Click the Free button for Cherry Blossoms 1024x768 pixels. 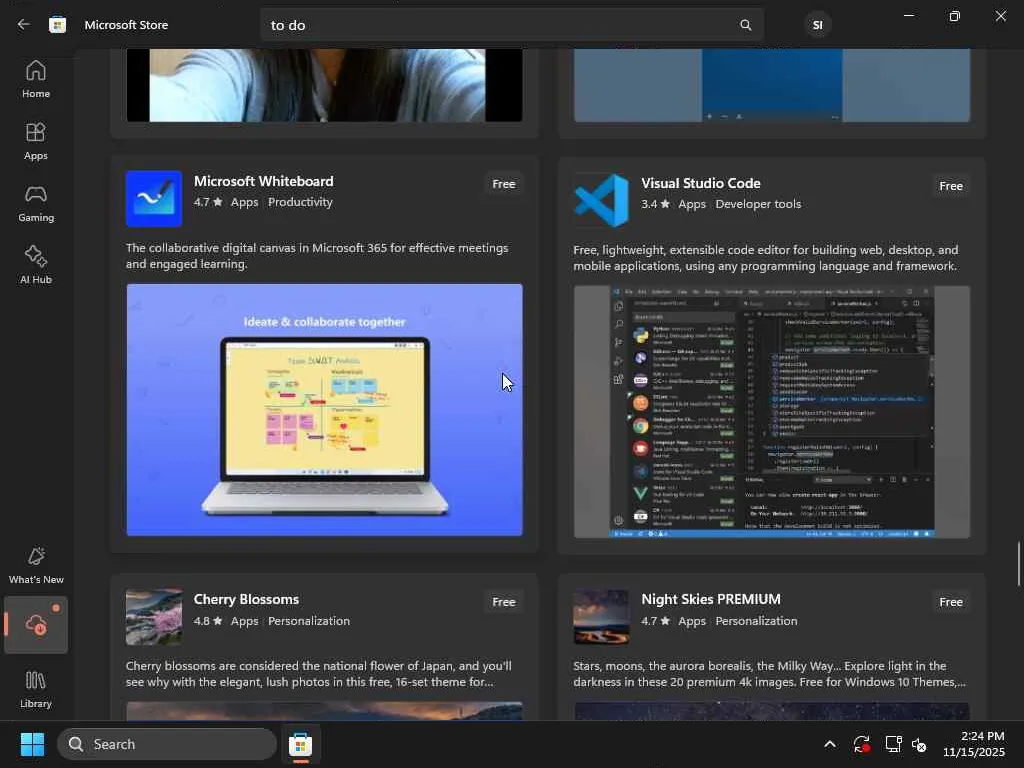pos(504,602)
